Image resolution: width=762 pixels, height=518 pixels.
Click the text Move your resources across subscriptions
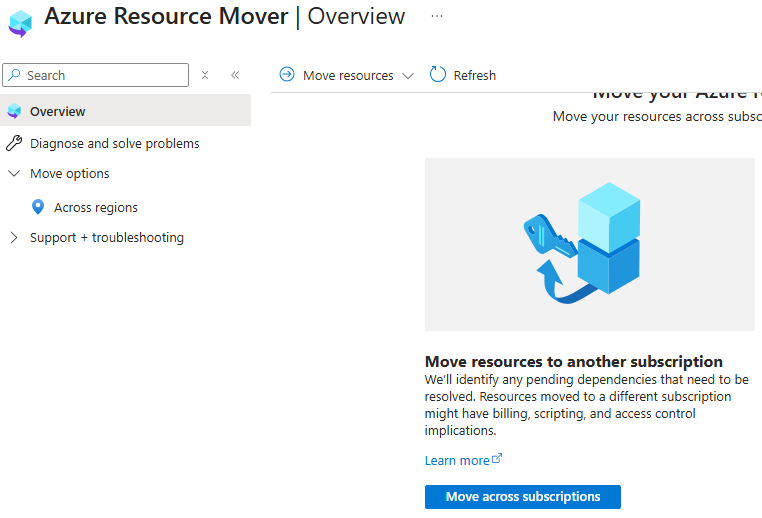(657, 117)
